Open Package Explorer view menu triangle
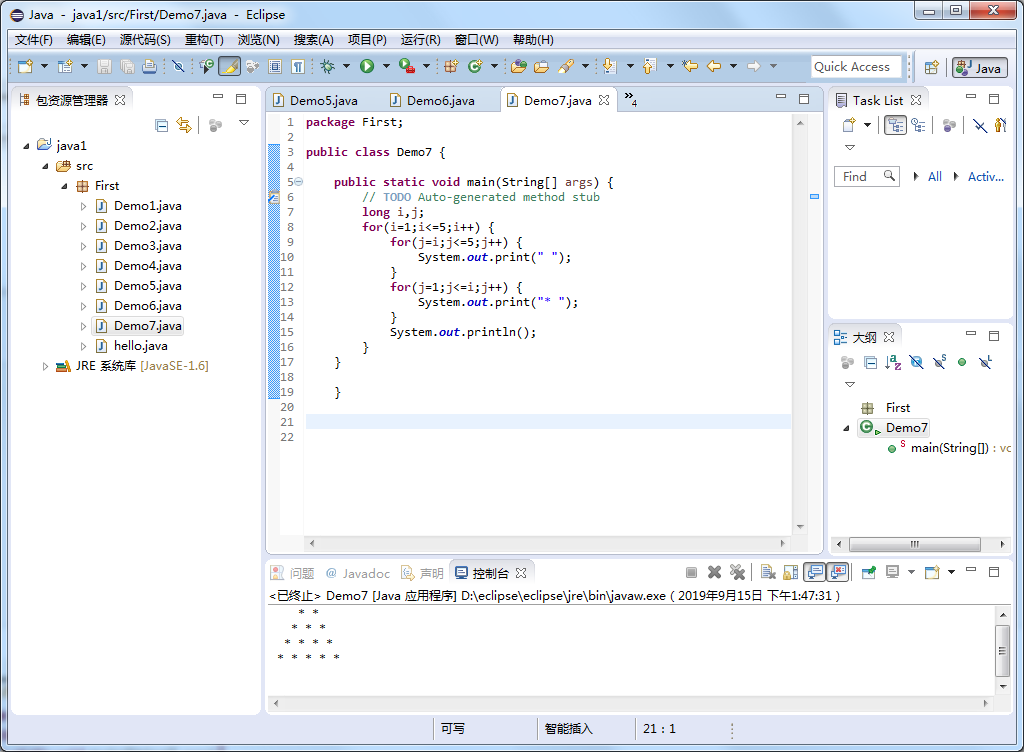Screen dimensions: 1024x752 [x=244, y=123]
